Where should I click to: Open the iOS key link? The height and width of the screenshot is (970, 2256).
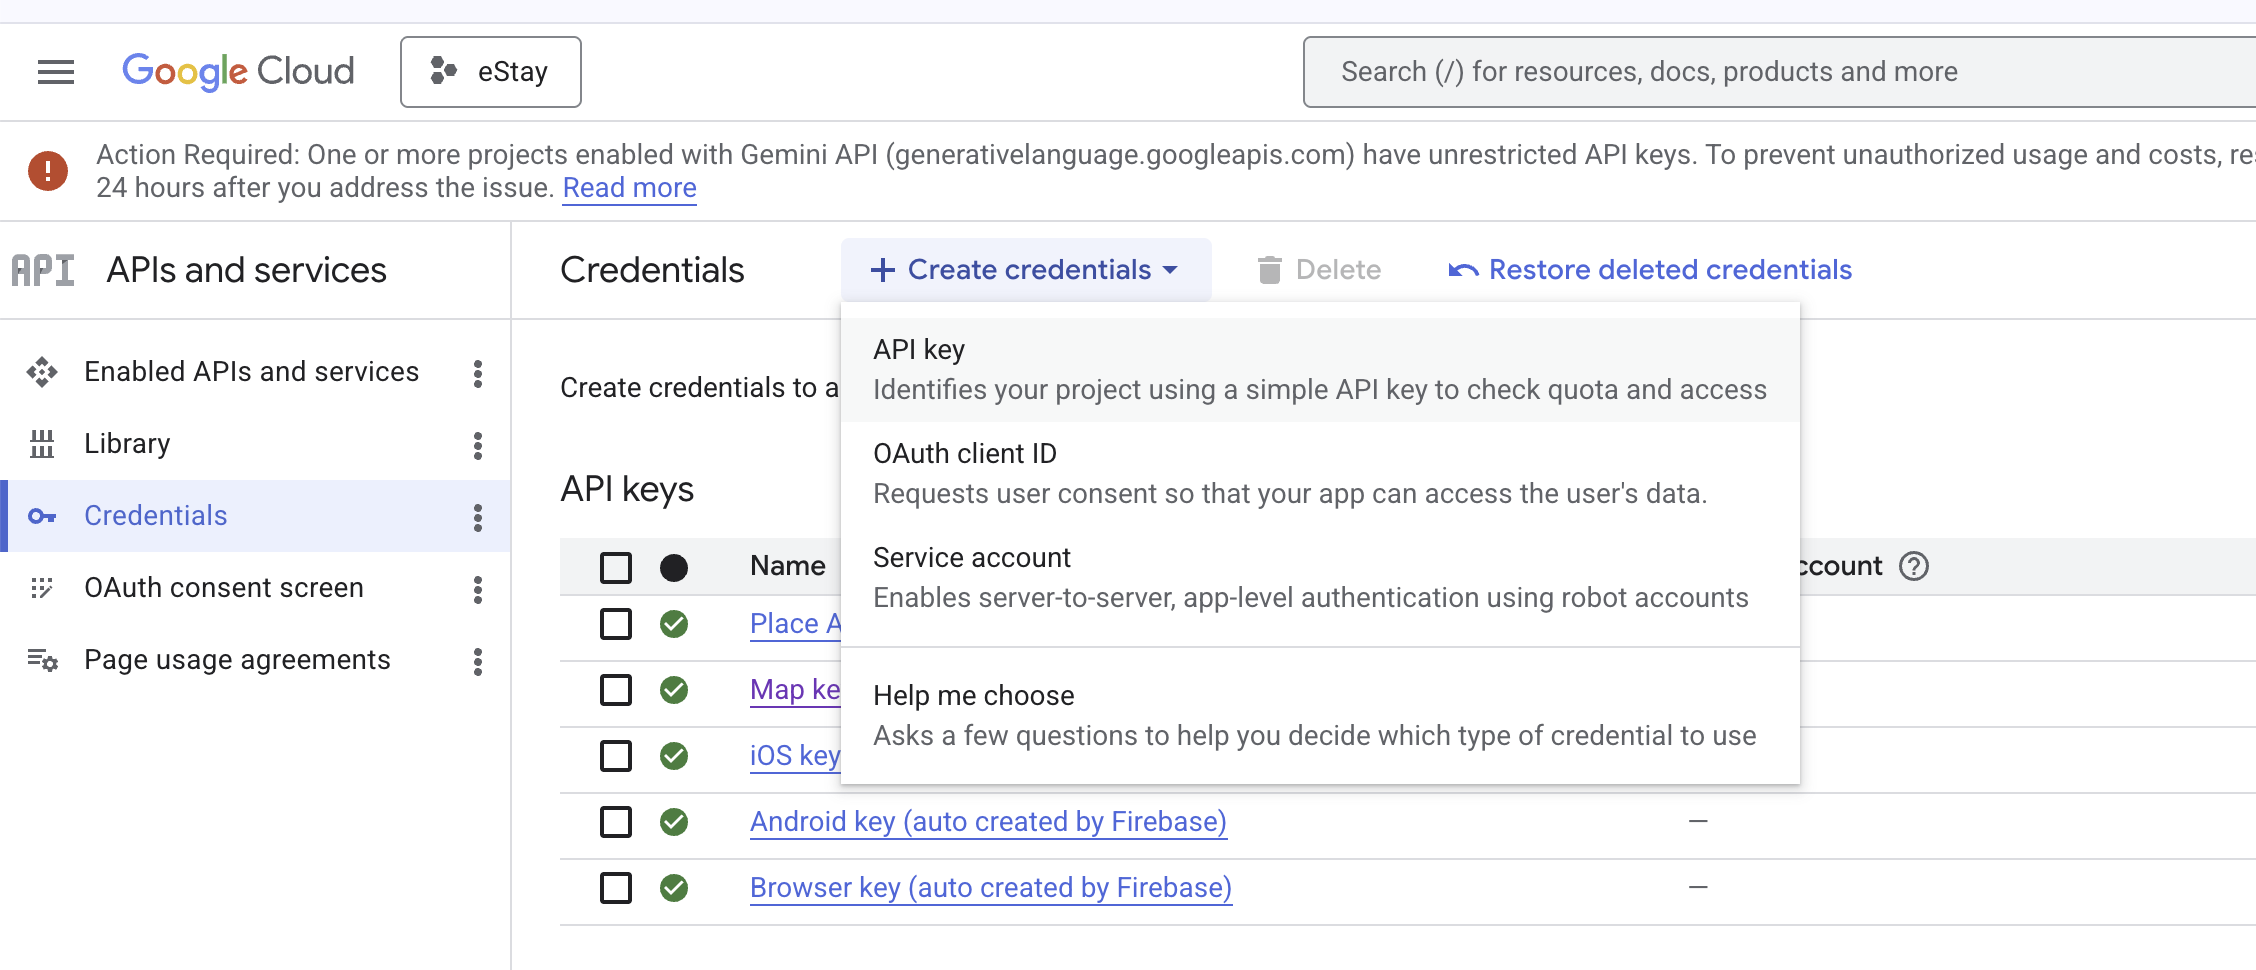click(796, 756)
